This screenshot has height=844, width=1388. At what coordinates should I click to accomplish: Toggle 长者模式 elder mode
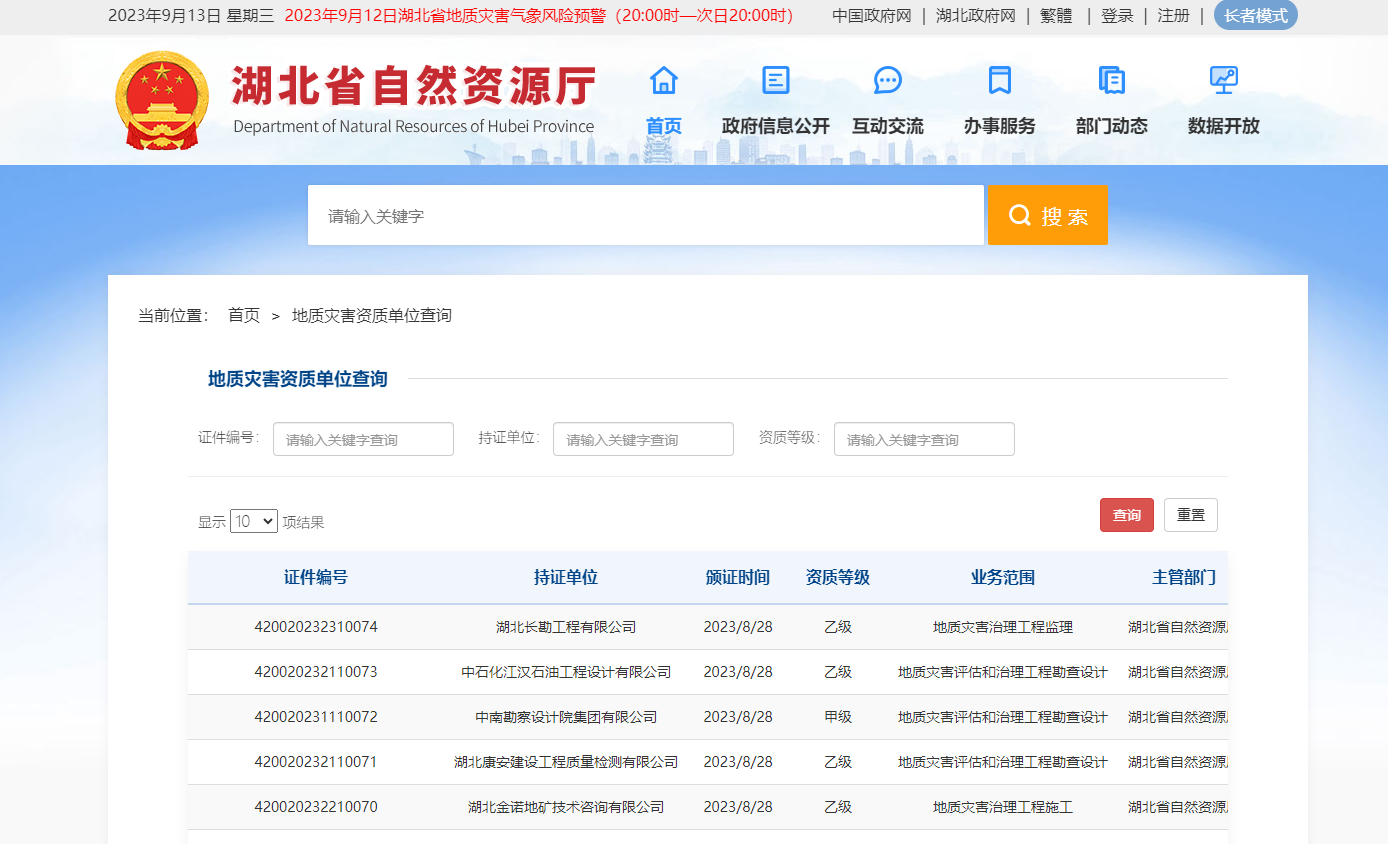point(1255,16)
